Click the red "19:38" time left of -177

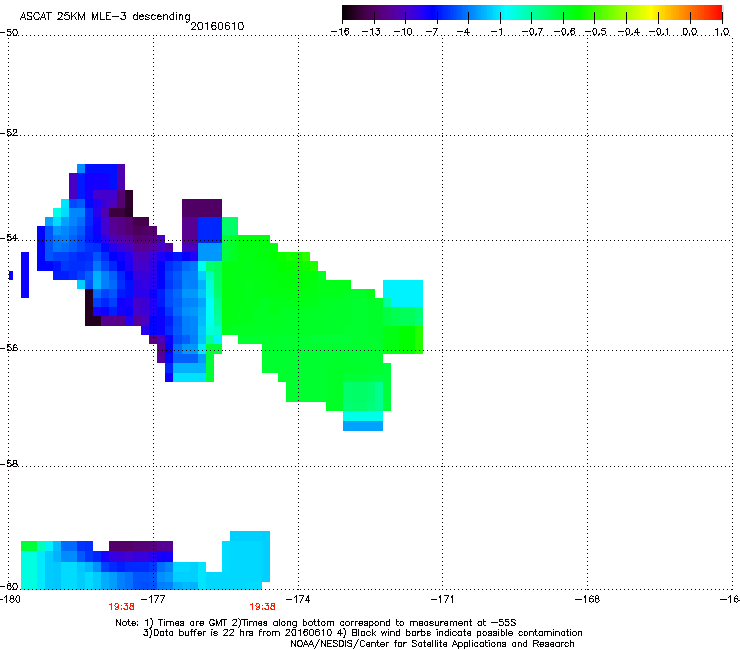121,607
